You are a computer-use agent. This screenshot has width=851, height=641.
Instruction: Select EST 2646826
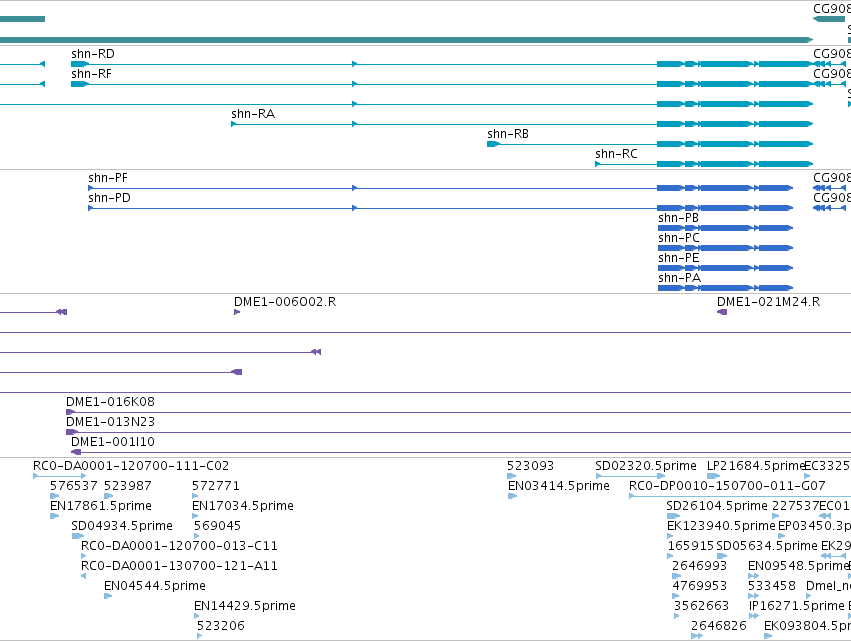coord(719,626)
